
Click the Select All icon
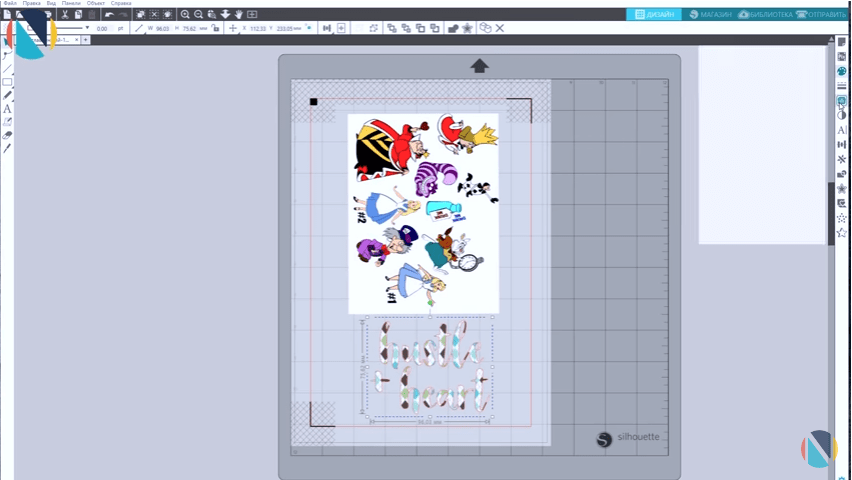point(140,15)
